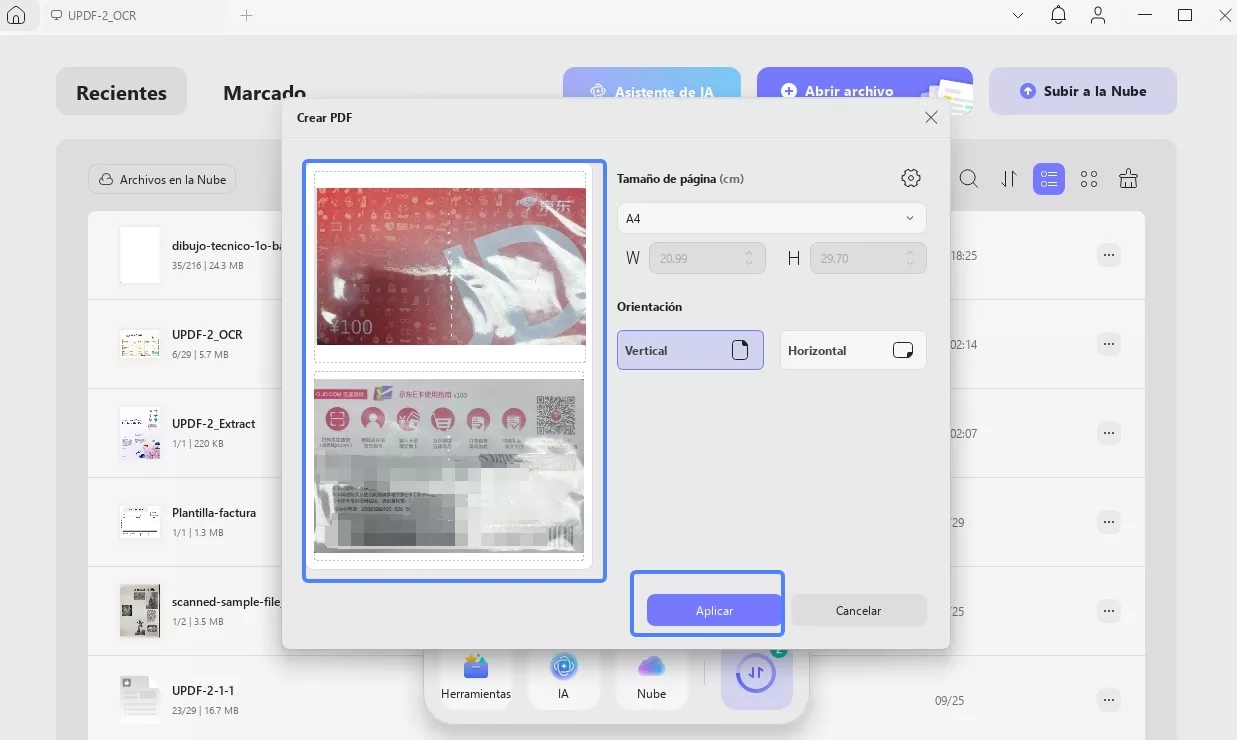
Task: Open more options for dibujo-tecnico file
Action: [1108, 255]
